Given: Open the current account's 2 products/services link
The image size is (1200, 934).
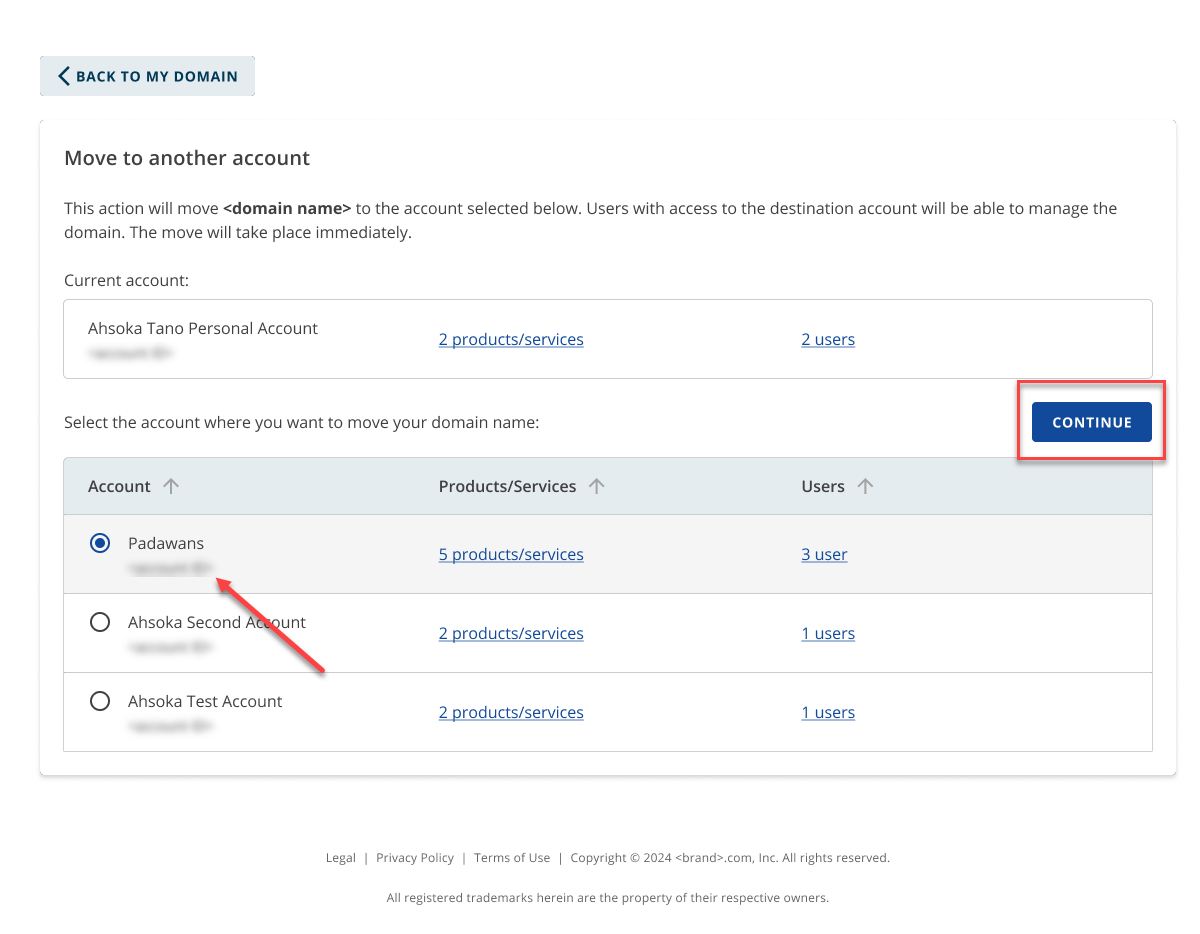Looking at the screenshot, I should pos(511,339).
